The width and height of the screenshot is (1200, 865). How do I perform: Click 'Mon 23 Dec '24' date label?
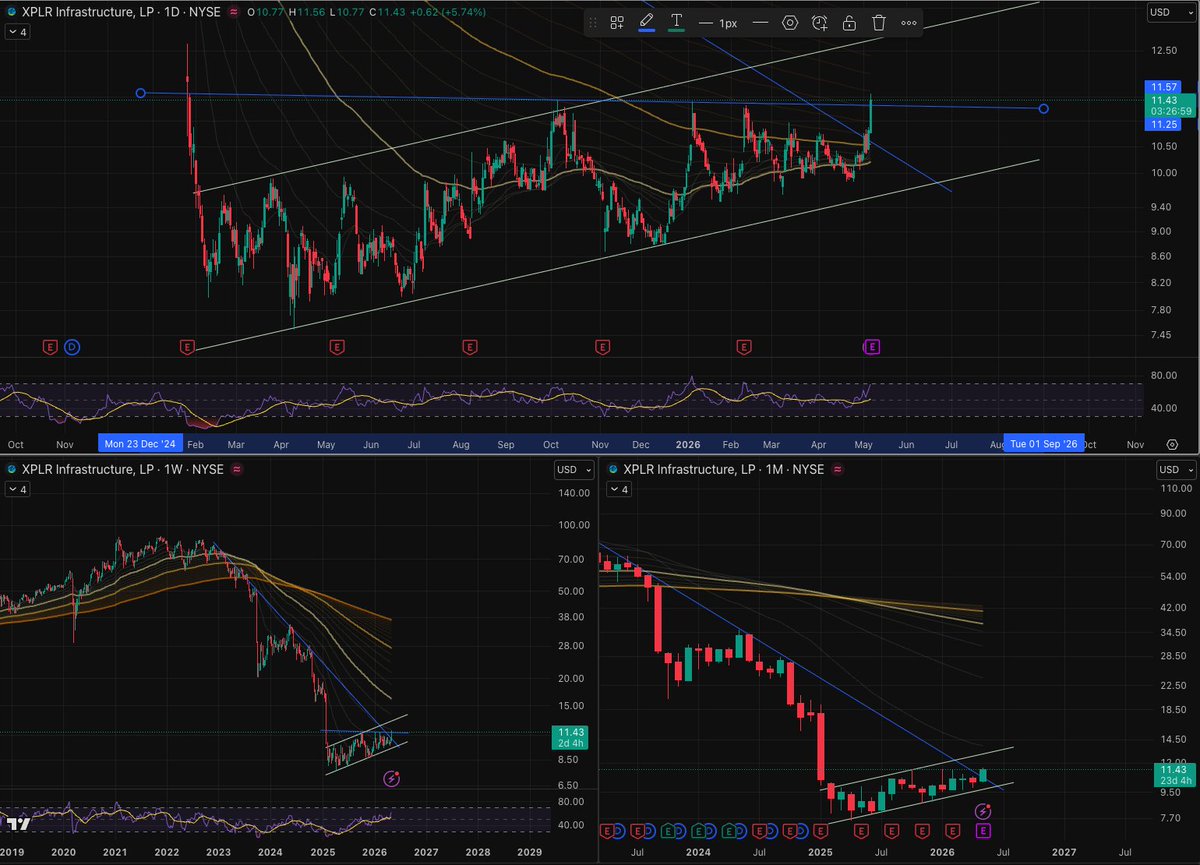coord(138,443)
